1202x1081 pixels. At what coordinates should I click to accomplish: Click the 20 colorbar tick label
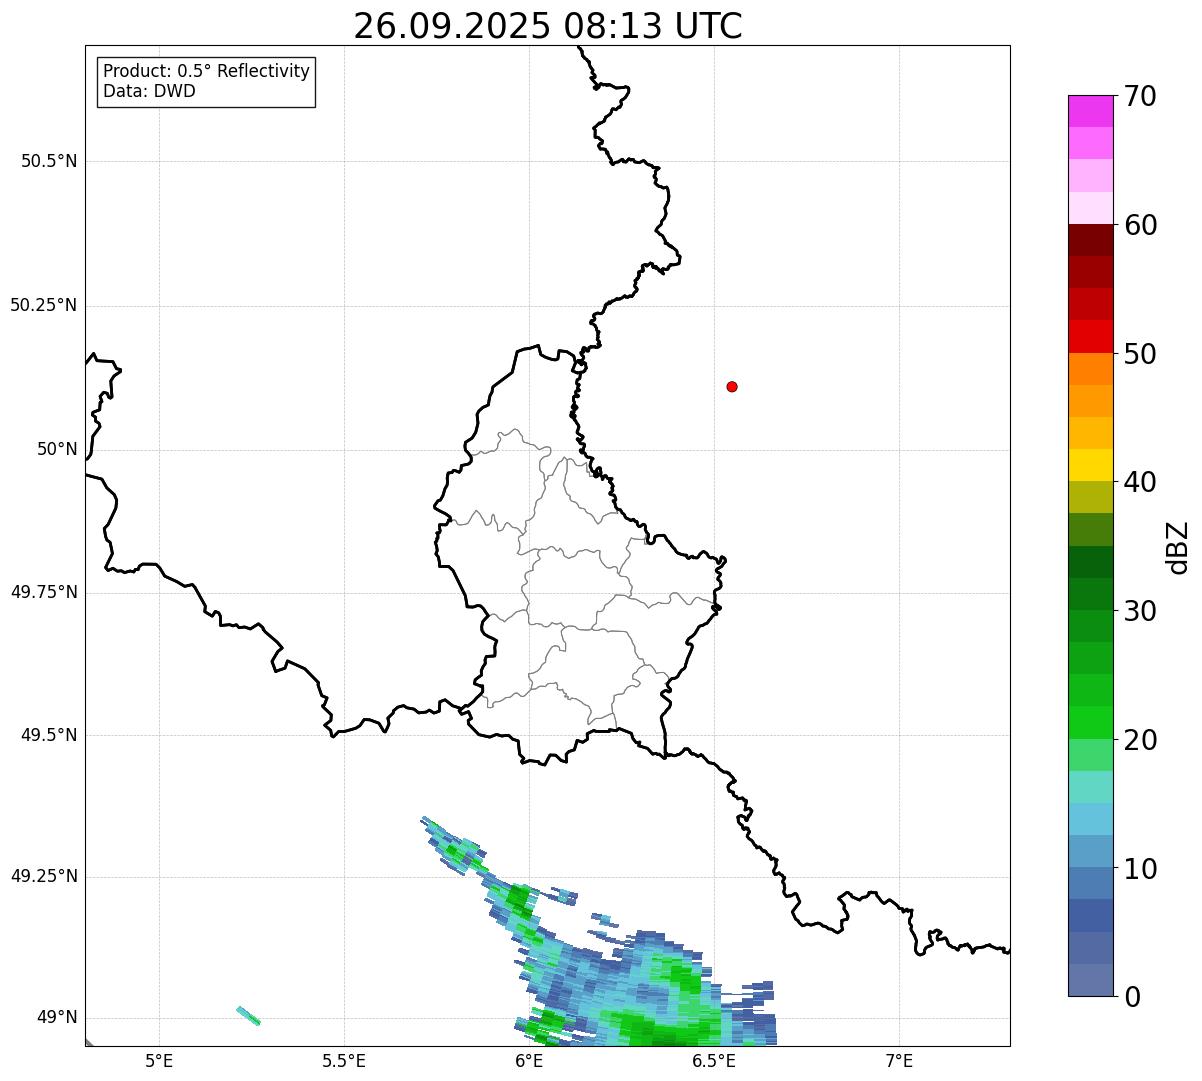(1140, 740)
